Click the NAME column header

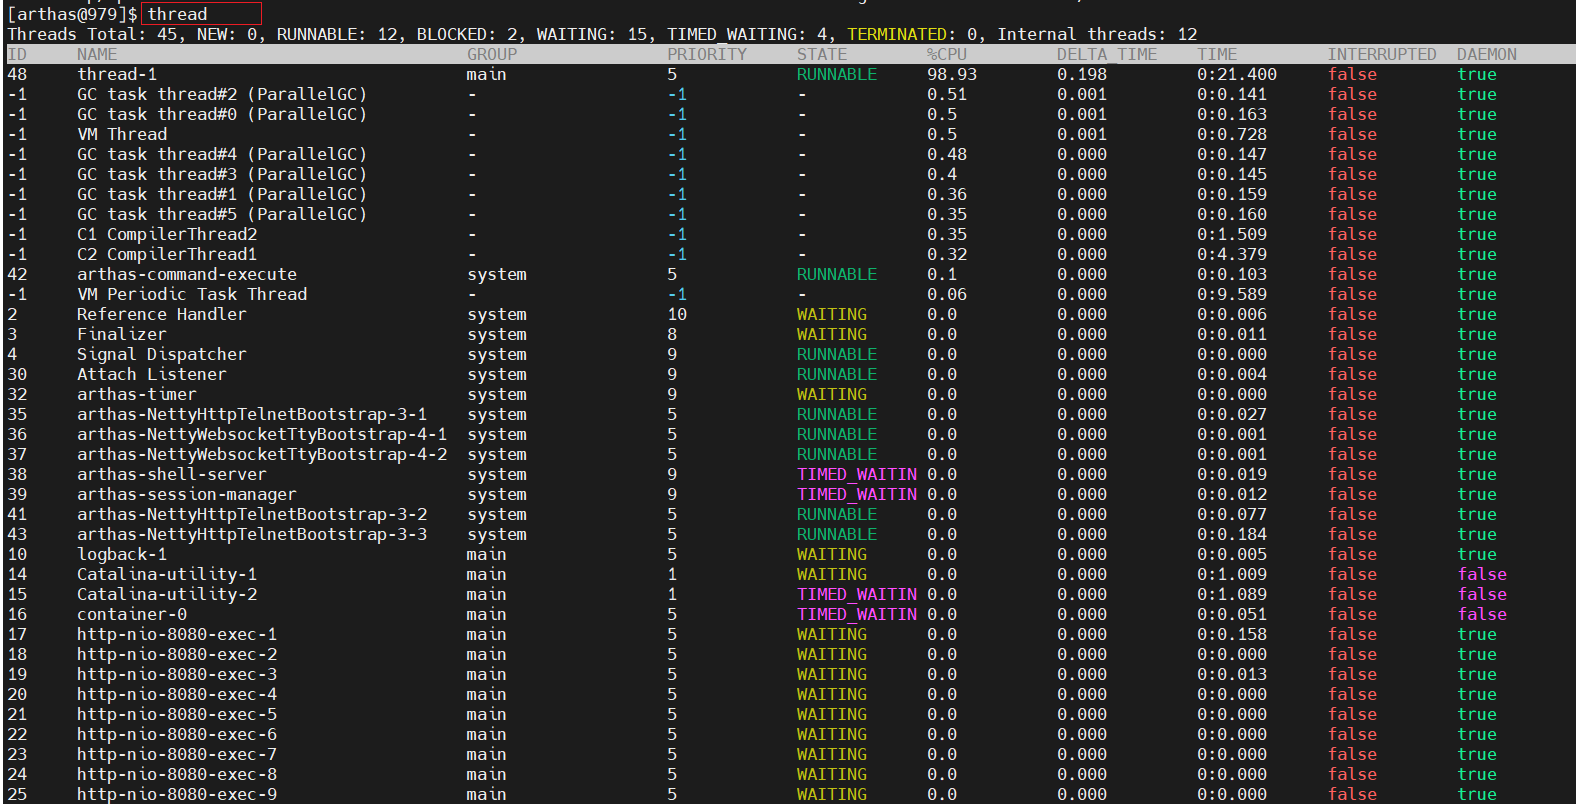pos(97,54)
